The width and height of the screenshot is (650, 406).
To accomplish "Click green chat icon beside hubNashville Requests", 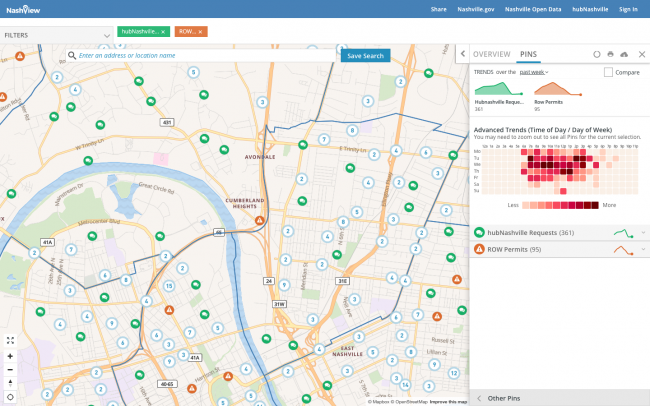I will [479, 233].
